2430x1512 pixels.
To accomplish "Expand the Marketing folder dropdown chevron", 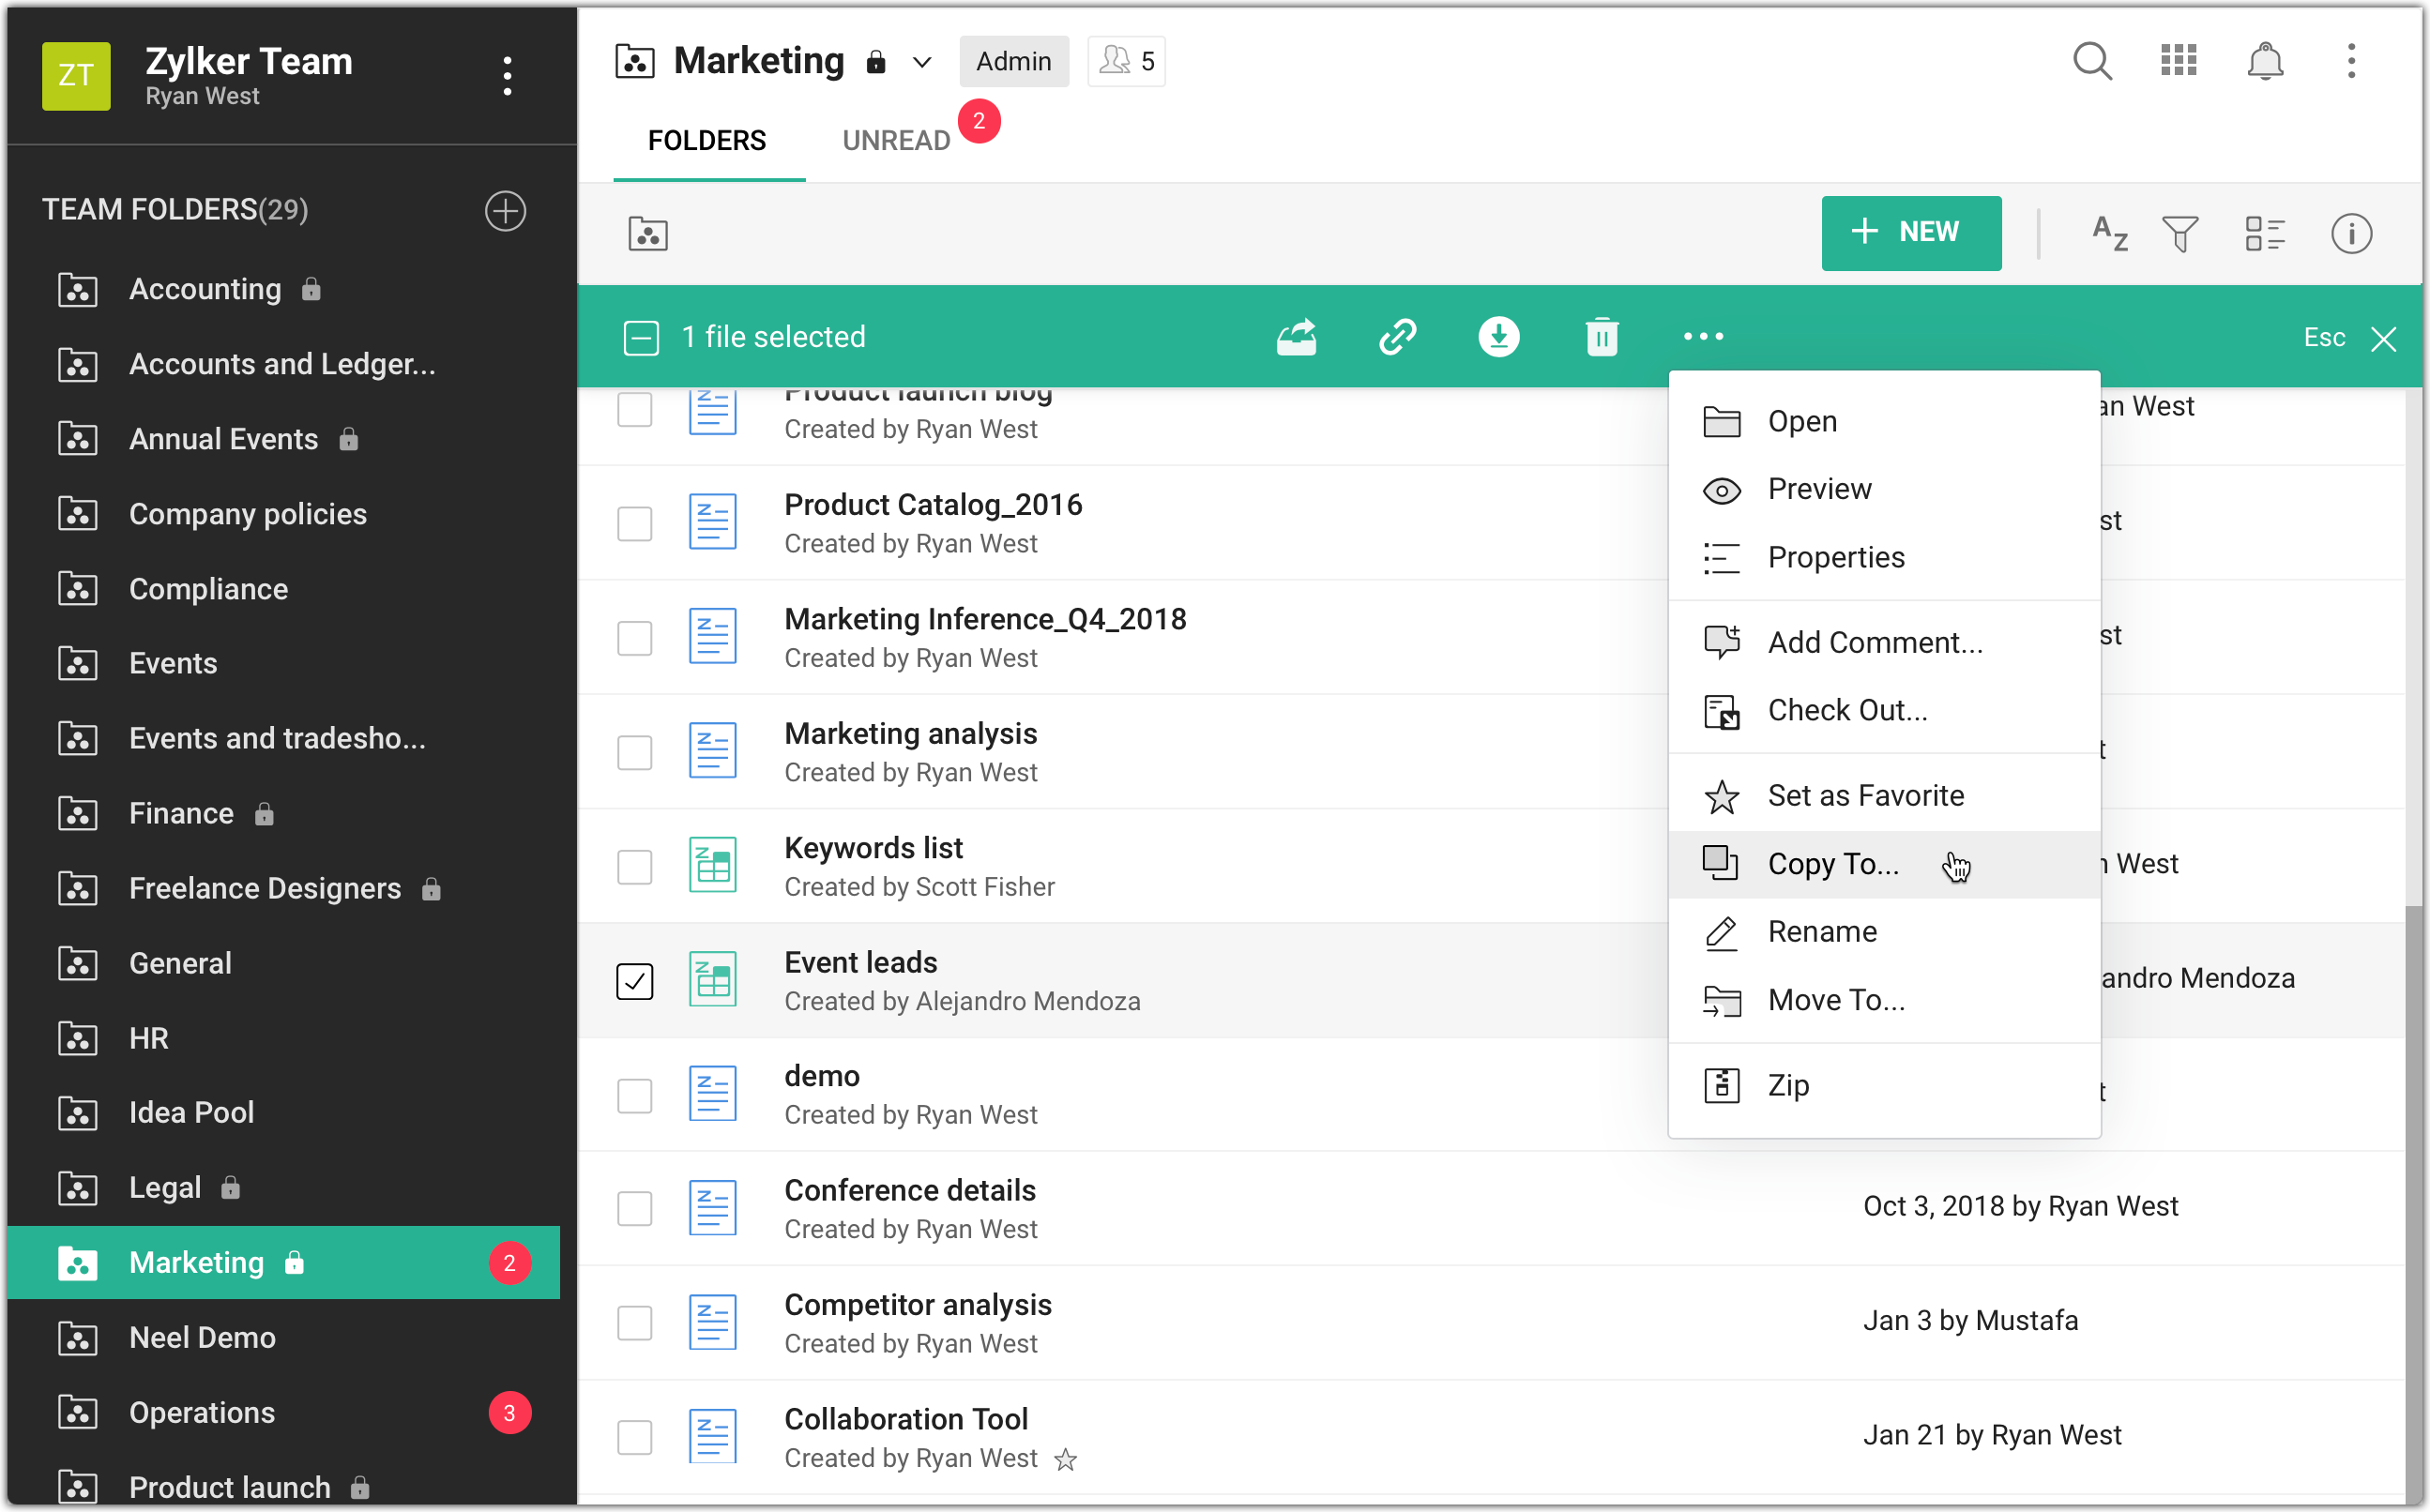I will click(x=922, y=63).
